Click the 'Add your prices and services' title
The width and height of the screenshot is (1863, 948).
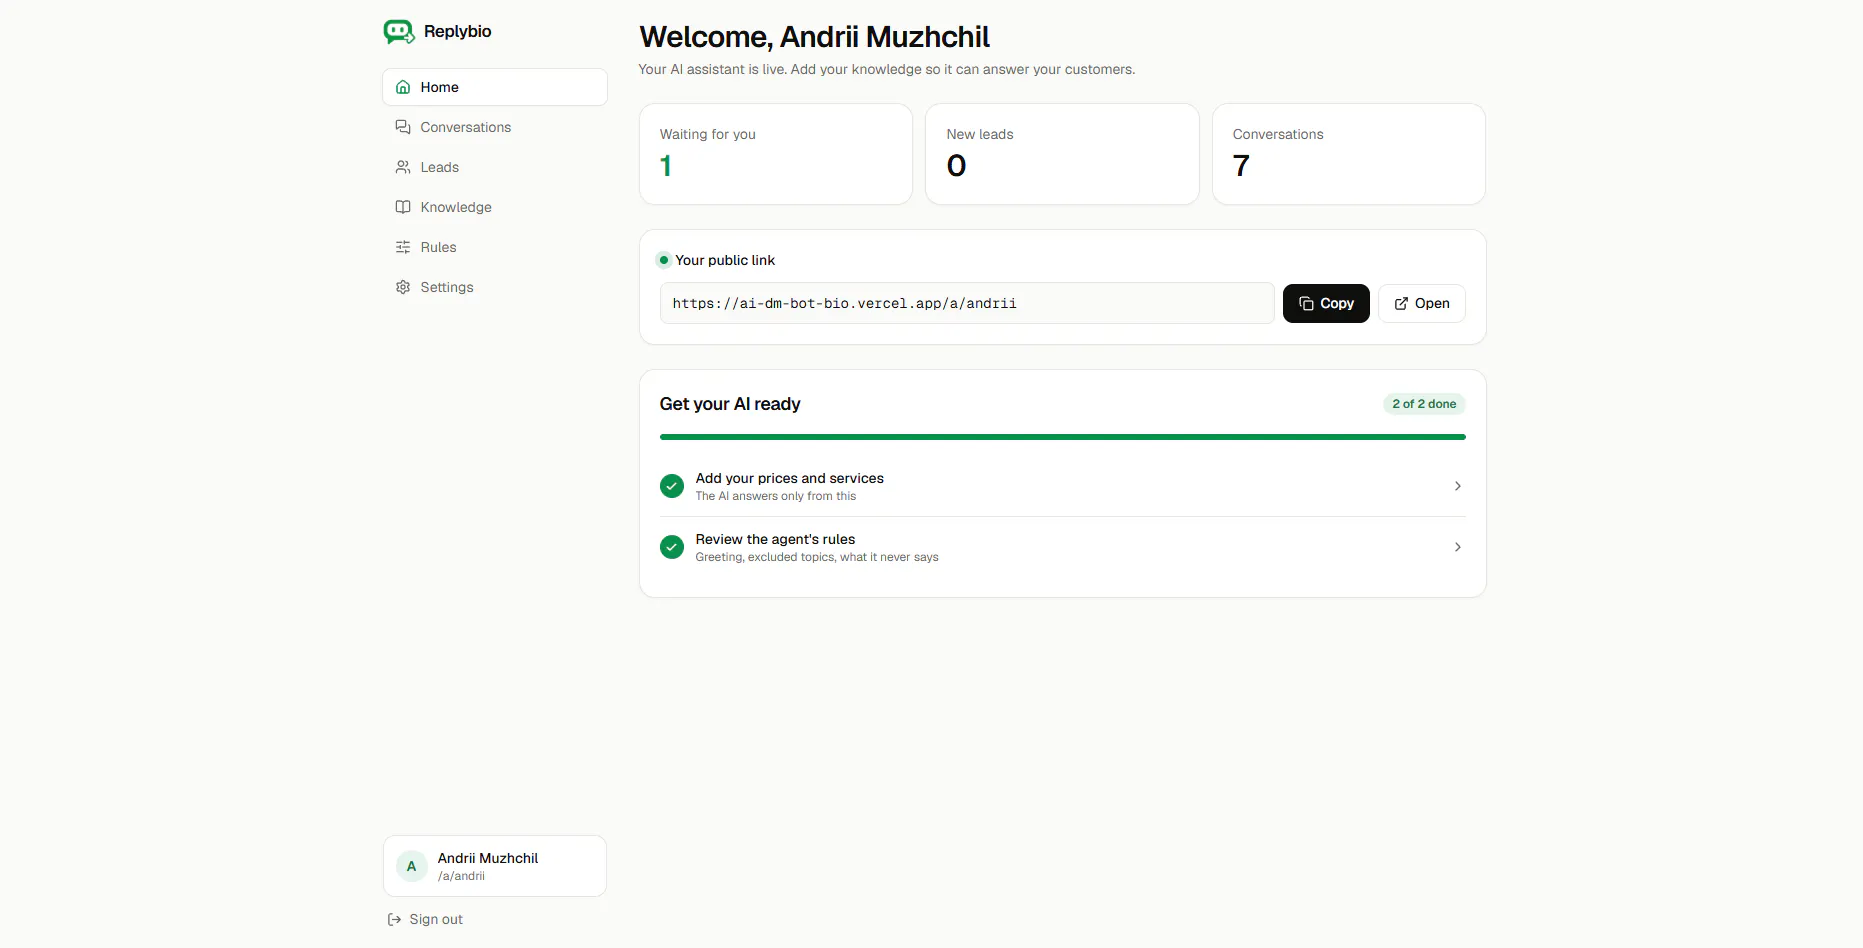(790, 478)
